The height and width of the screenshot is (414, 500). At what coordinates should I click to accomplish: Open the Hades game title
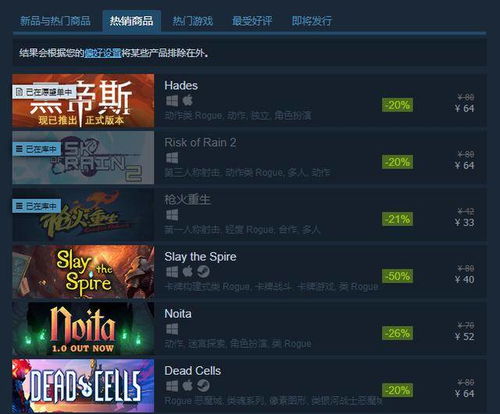(x=181, y=86)
